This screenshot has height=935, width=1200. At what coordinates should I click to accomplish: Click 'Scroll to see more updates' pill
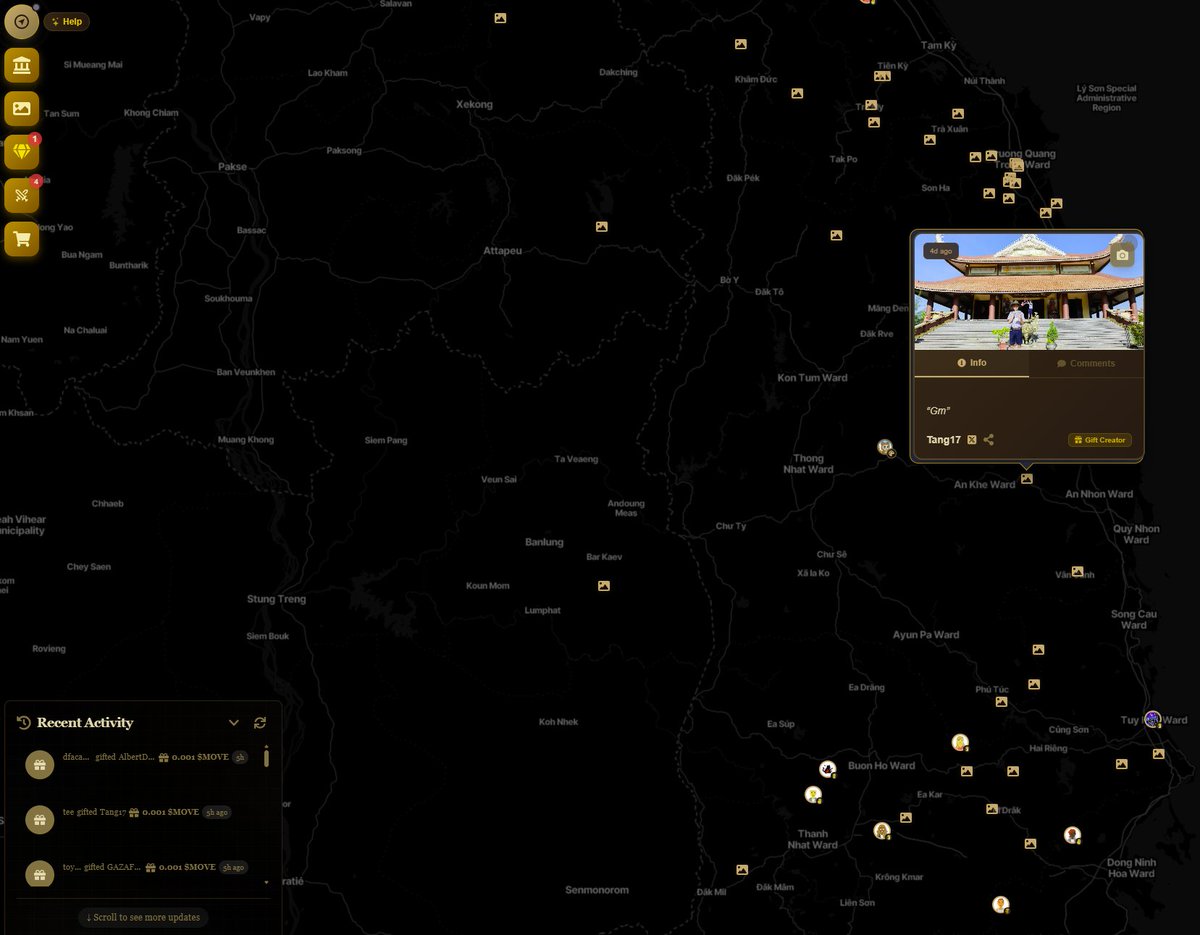click(x=143, y=917)
